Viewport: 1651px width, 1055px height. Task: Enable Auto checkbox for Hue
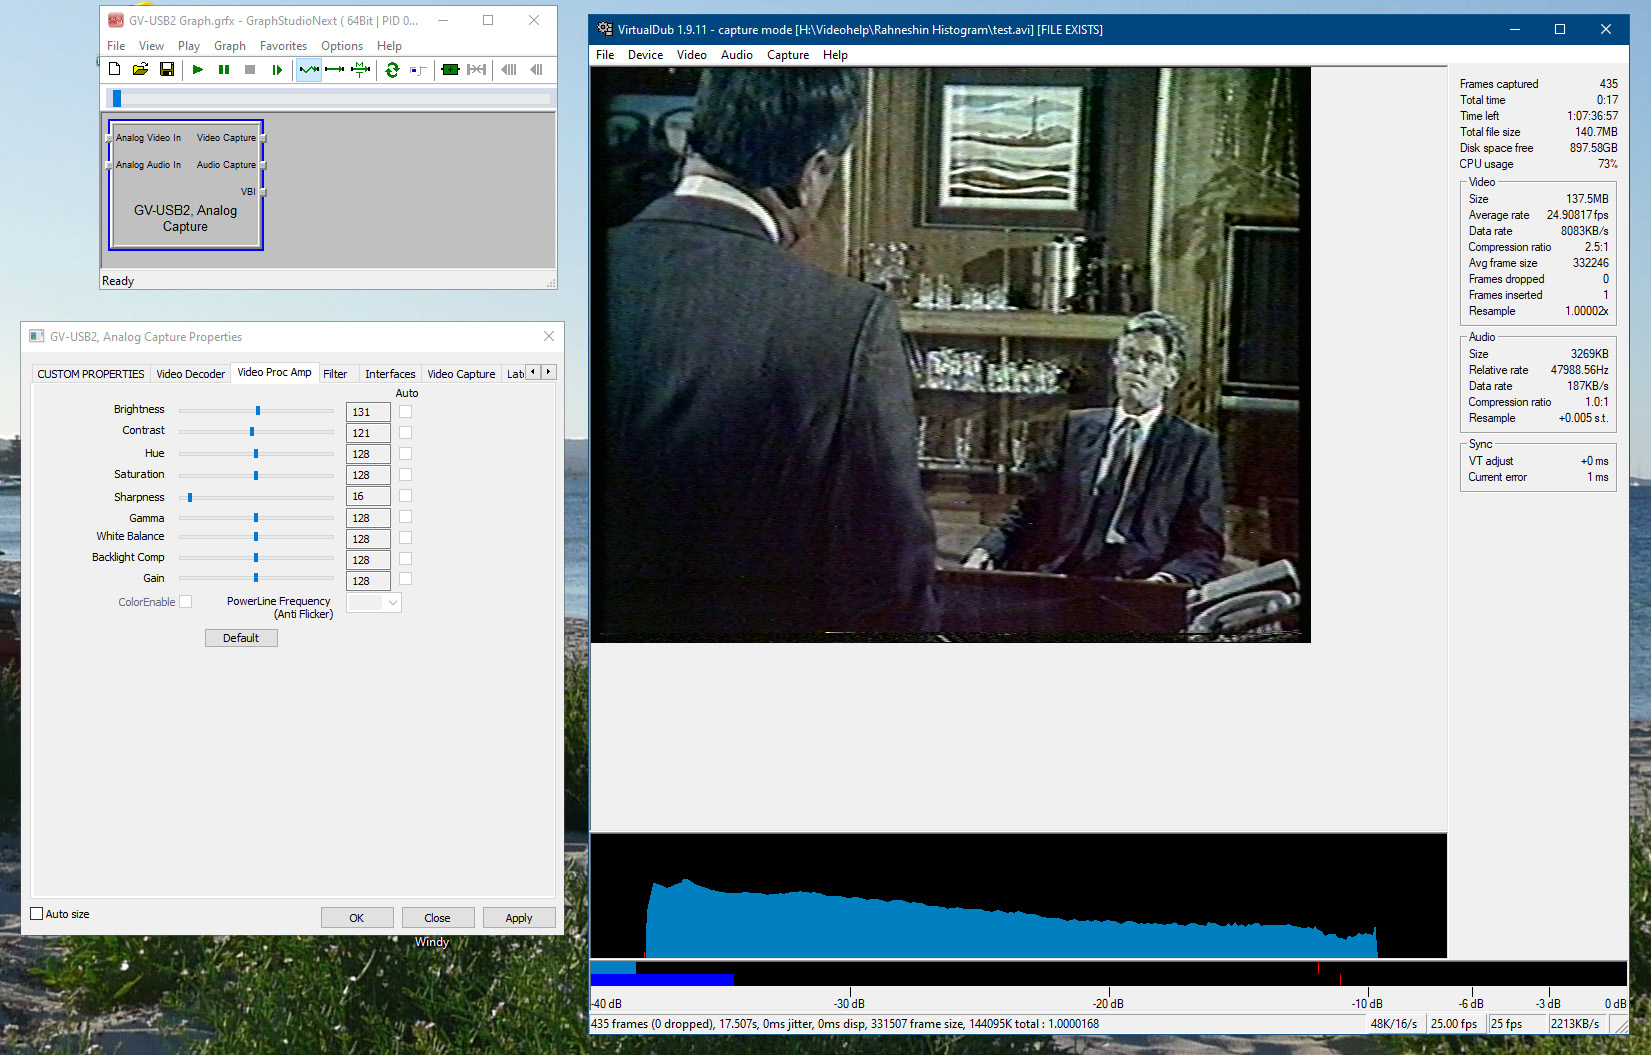click(405, 453)
